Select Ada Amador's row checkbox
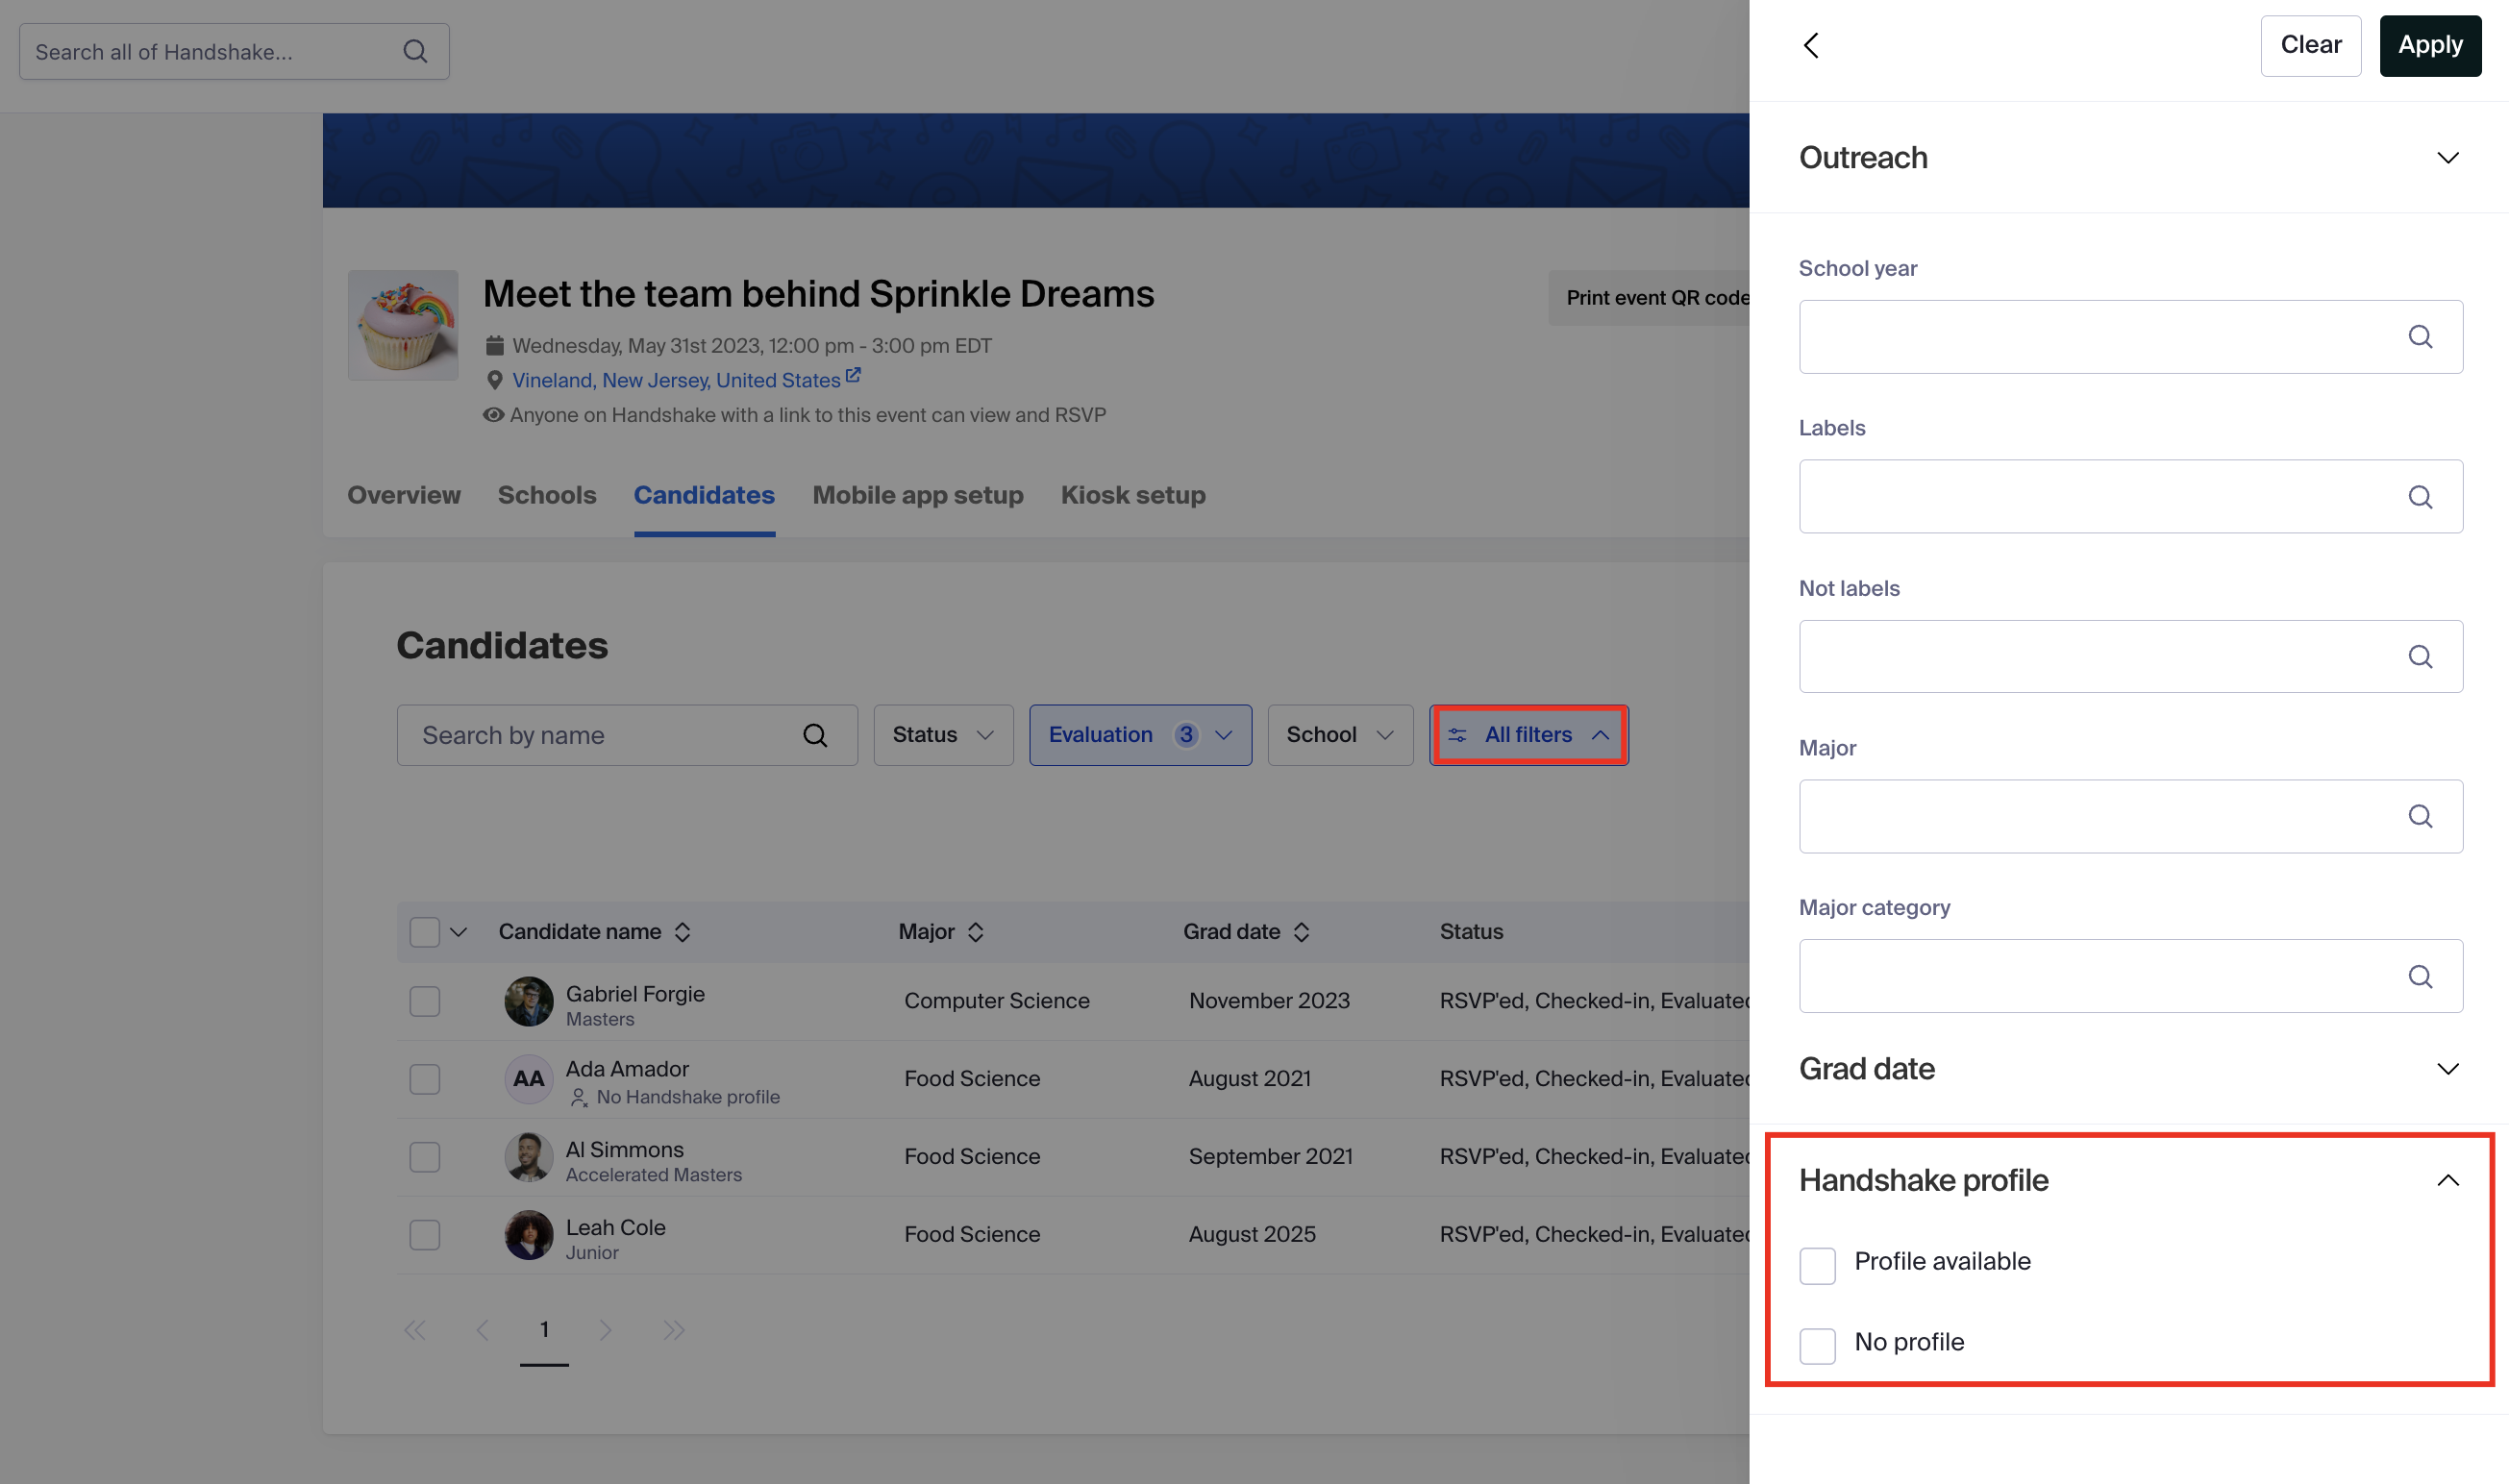This screenshot has width=2509, height=1484. [425, 1079]
